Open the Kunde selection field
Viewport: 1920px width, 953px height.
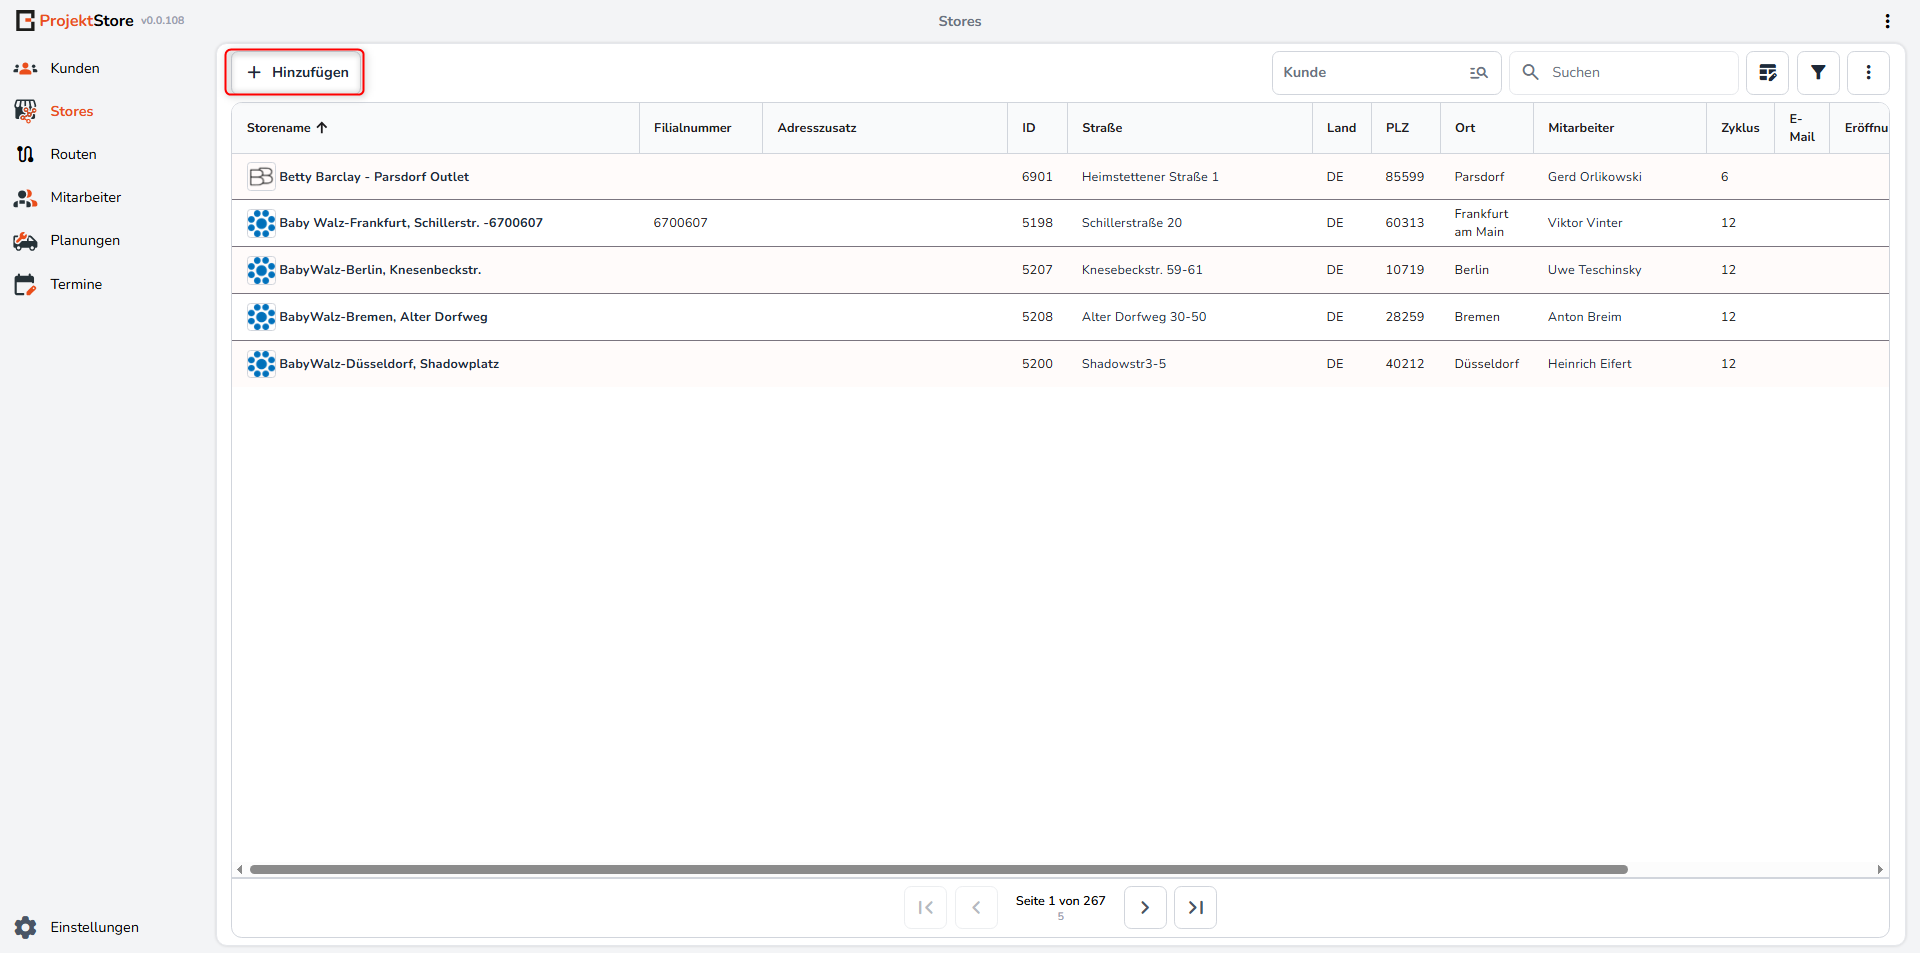(1386, 72)
